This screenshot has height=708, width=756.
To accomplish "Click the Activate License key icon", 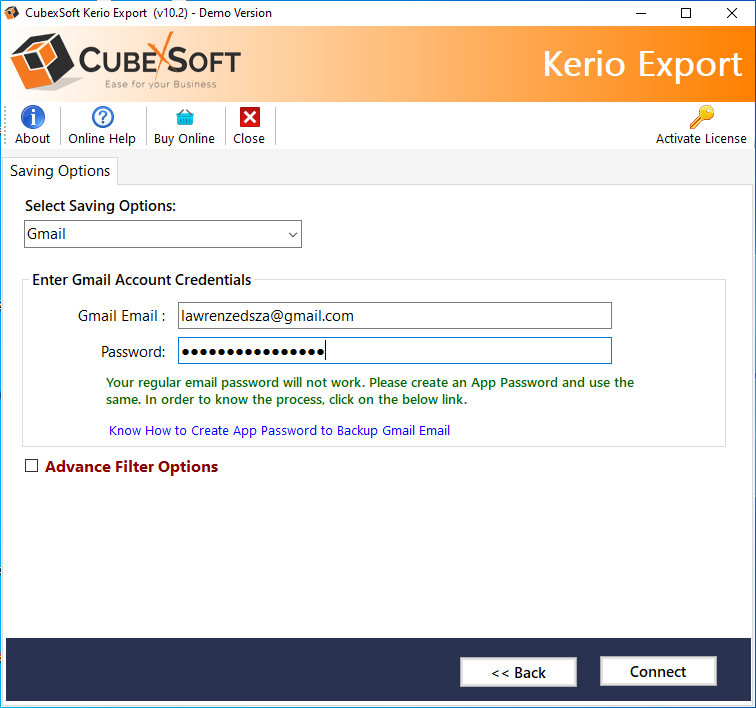I will (x=702, y=117).
